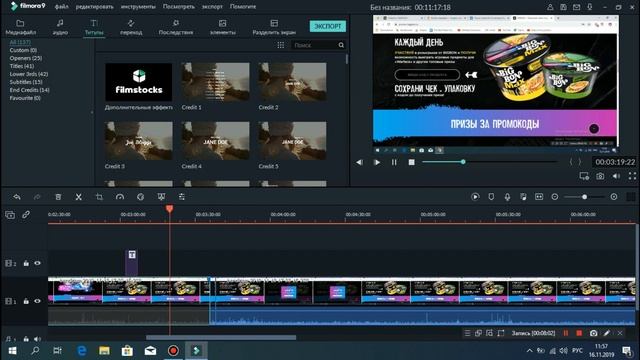Open the preview quality display settings icon
This screenshot has height=360, width=640.
584,176
